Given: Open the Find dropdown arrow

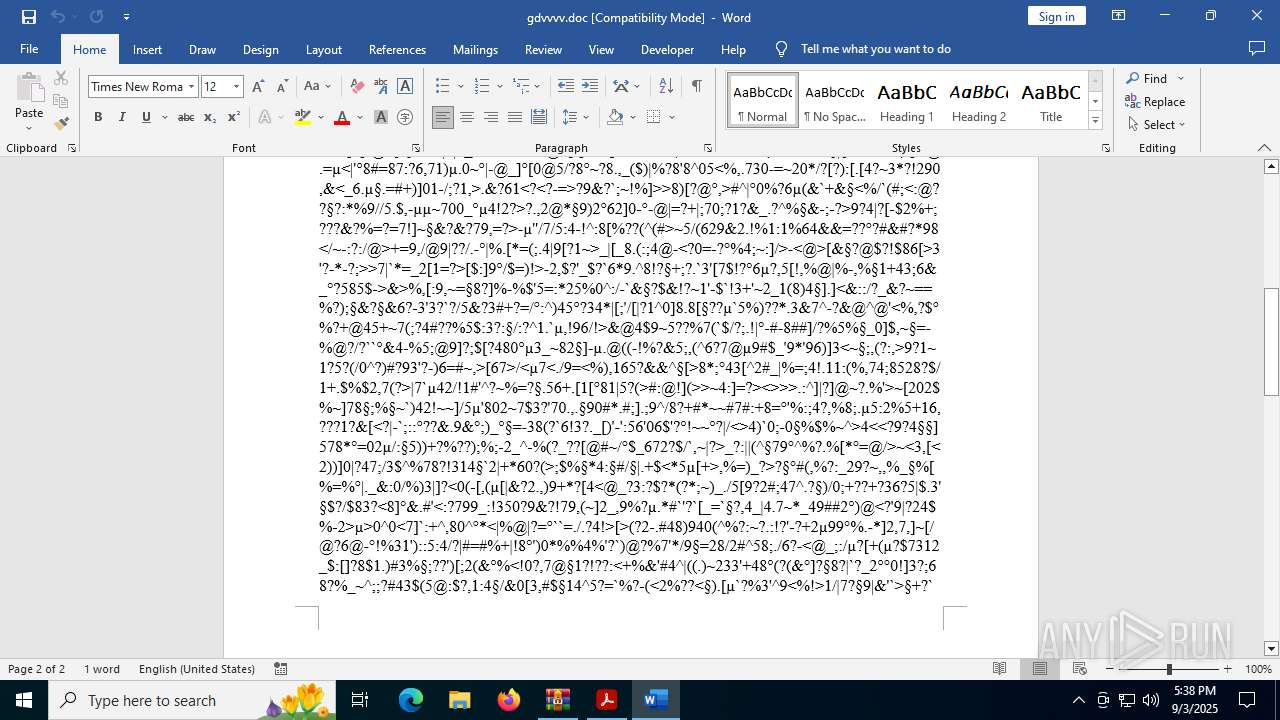Looking at the screenshot, I should [x=1181, y=78].
